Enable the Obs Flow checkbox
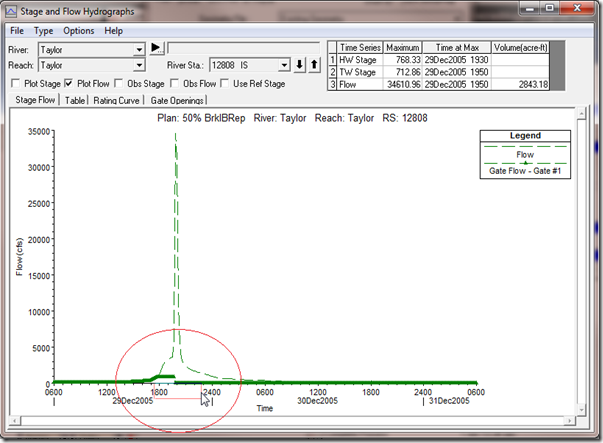603x443 pixels. tap(175, 83)
